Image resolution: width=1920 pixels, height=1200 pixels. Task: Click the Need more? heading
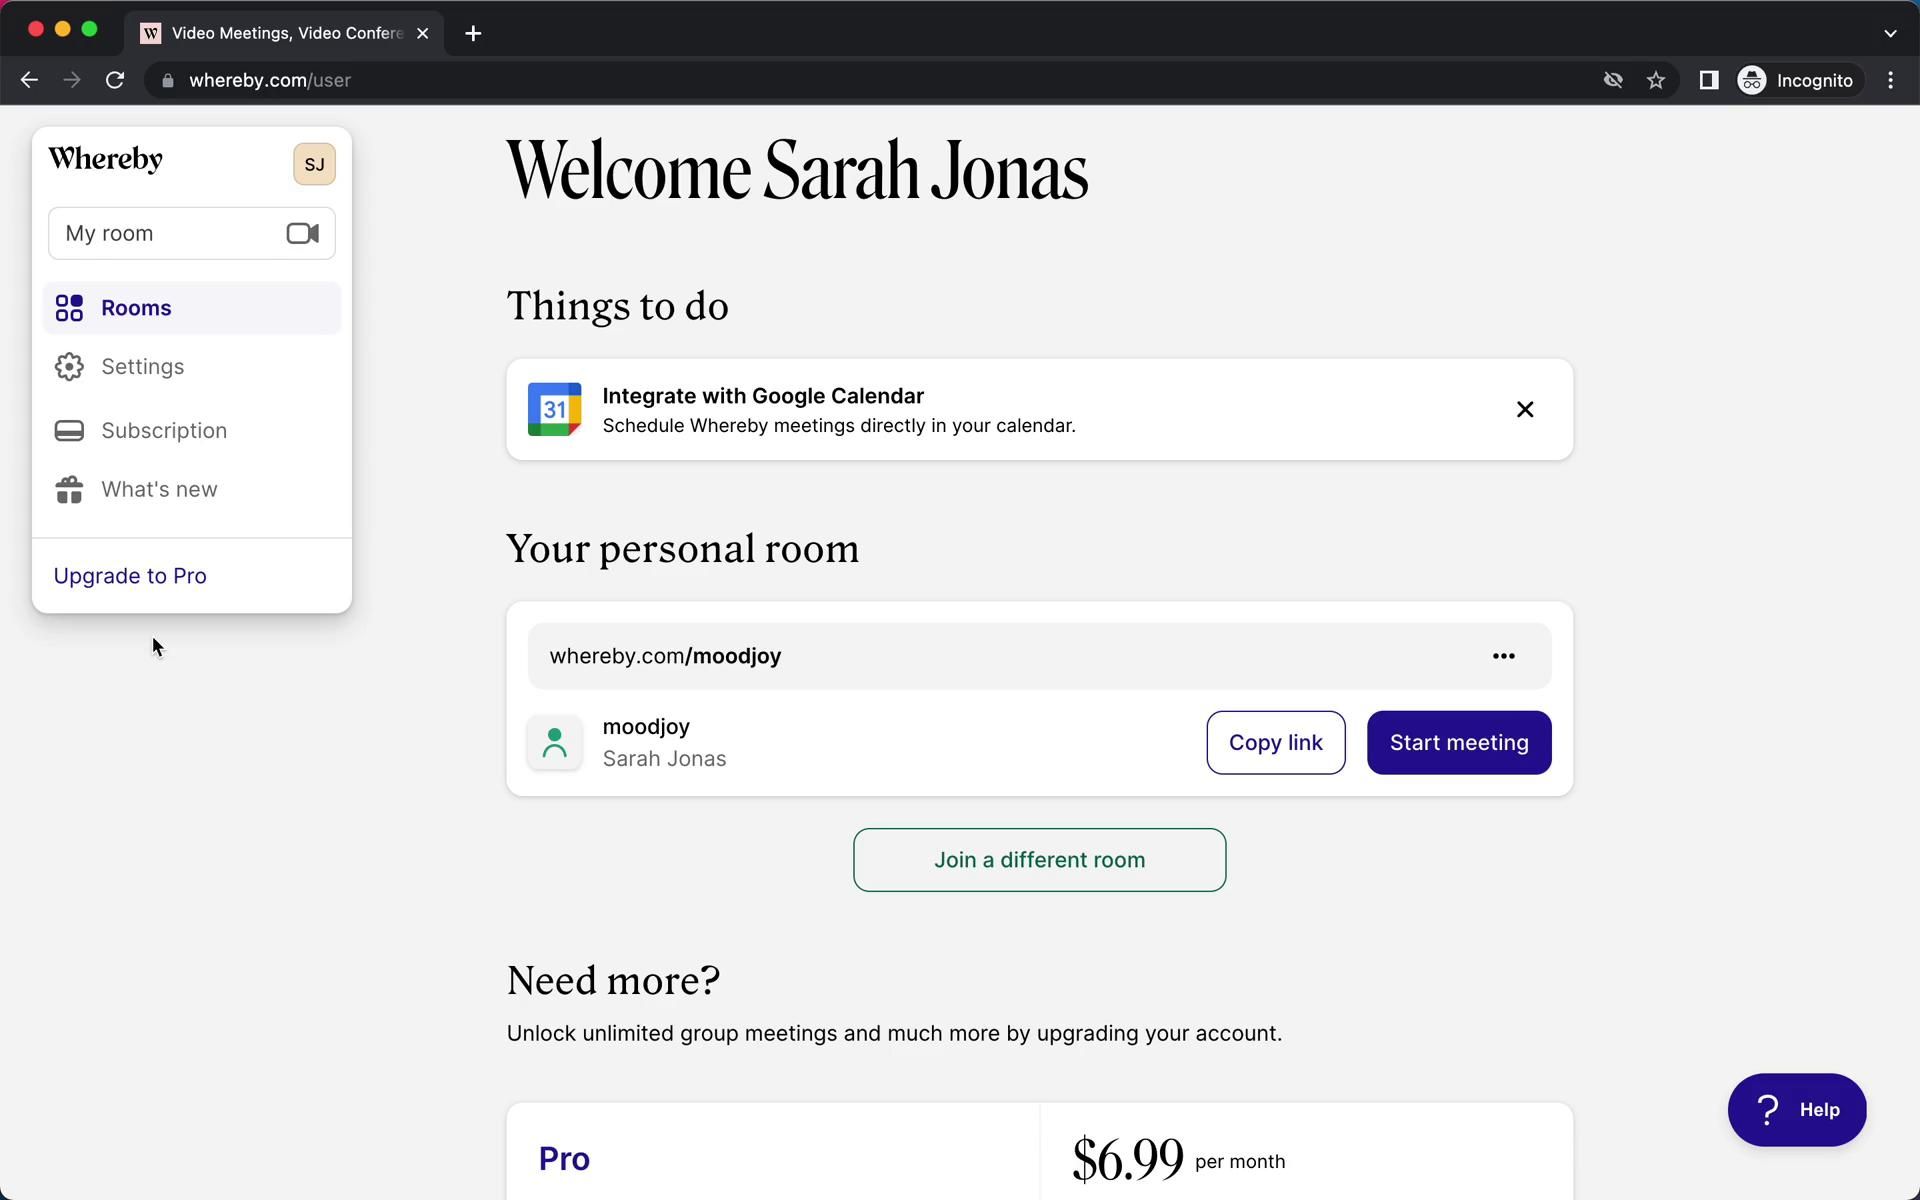coord(613,980)
